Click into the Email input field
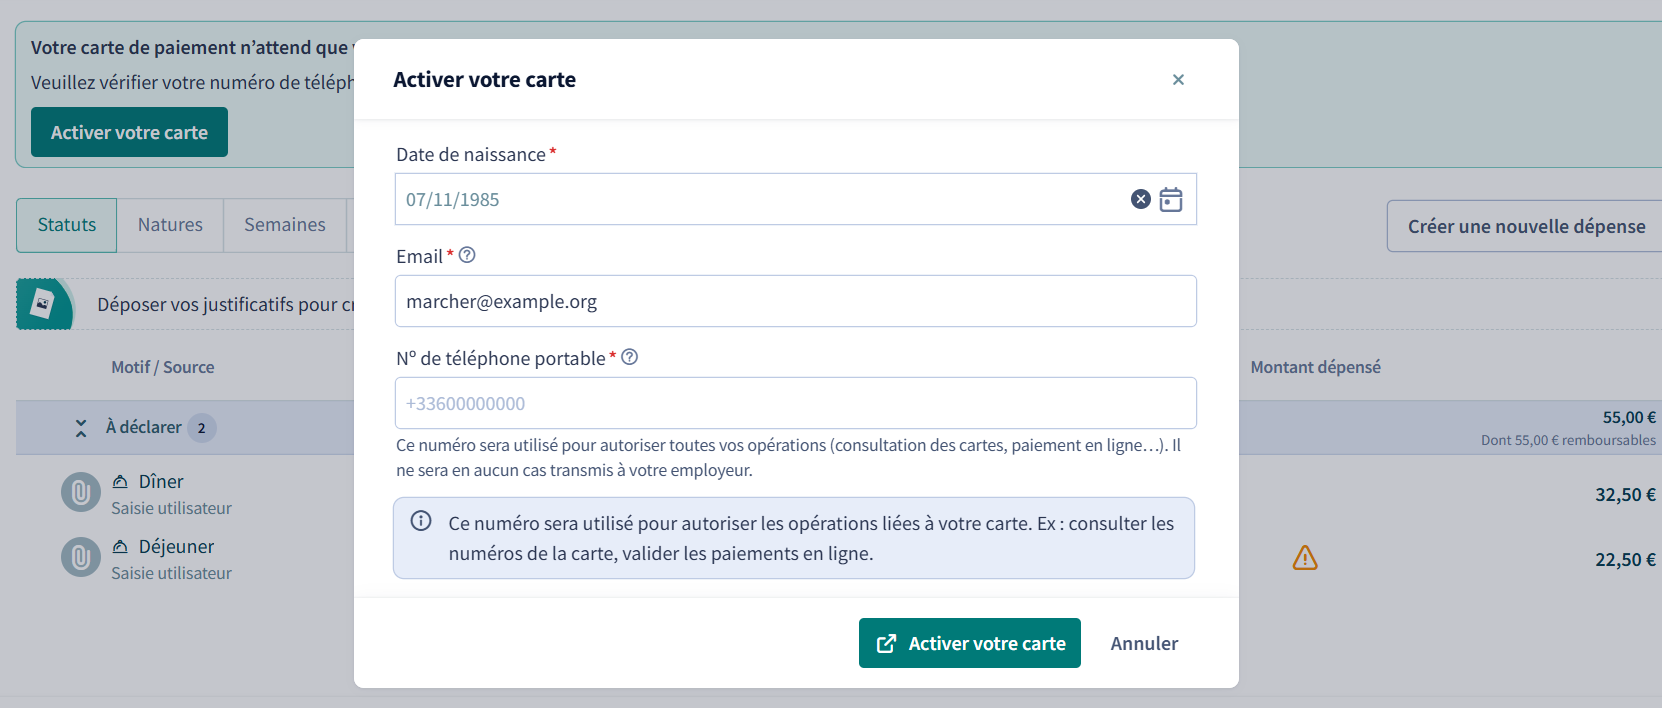This screenshot has height=708, width=1662. (x=796, y=301)
